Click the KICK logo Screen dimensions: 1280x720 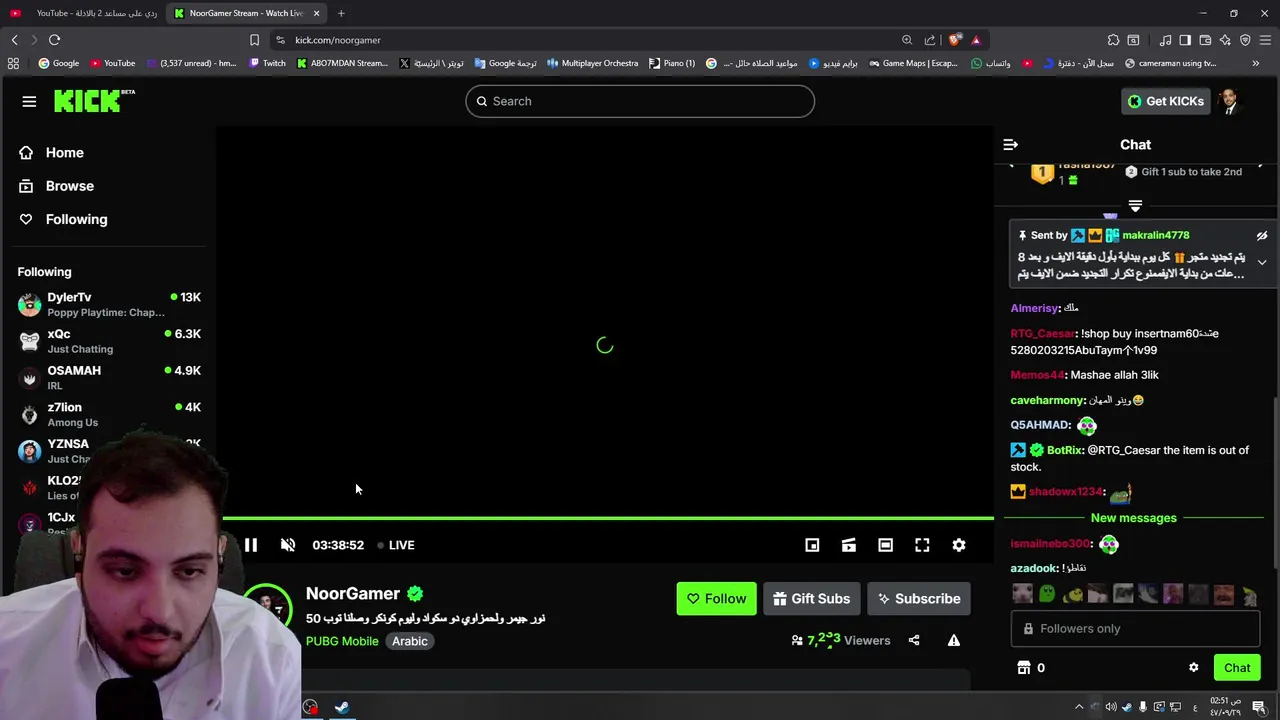pos(94,100)
